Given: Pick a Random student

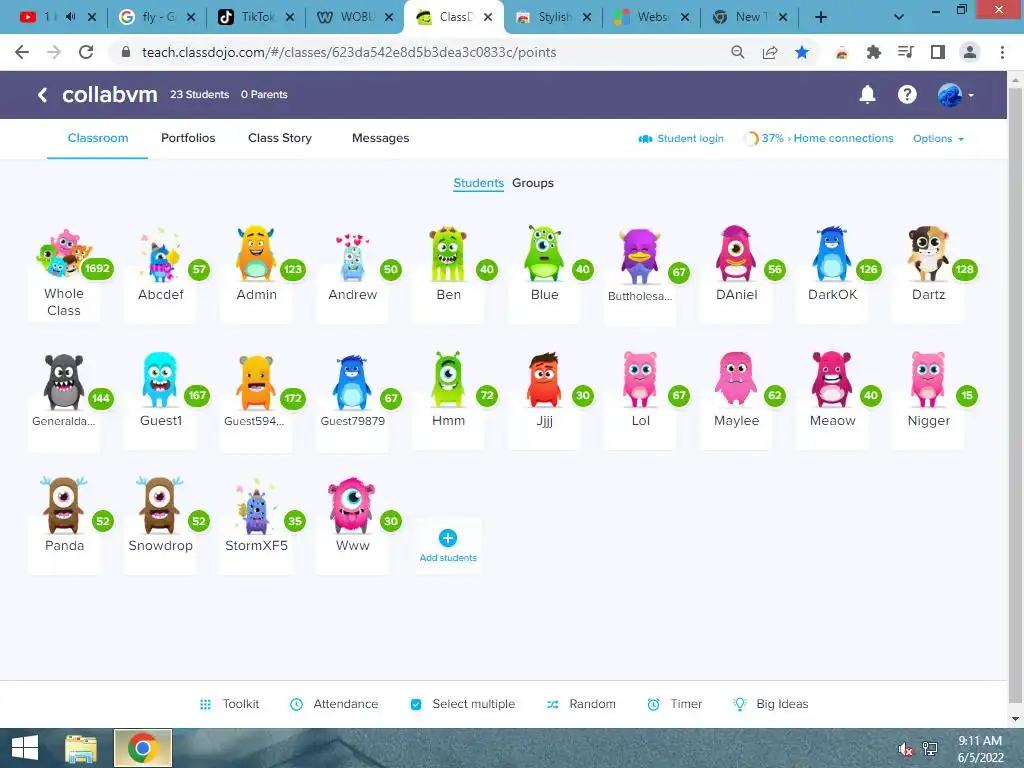Looking at the screenshot, I should 581,704.
